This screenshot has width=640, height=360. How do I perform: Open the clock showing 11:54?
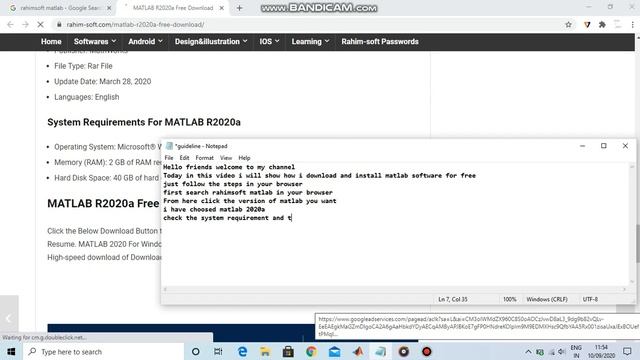click(x=601, y=352)
